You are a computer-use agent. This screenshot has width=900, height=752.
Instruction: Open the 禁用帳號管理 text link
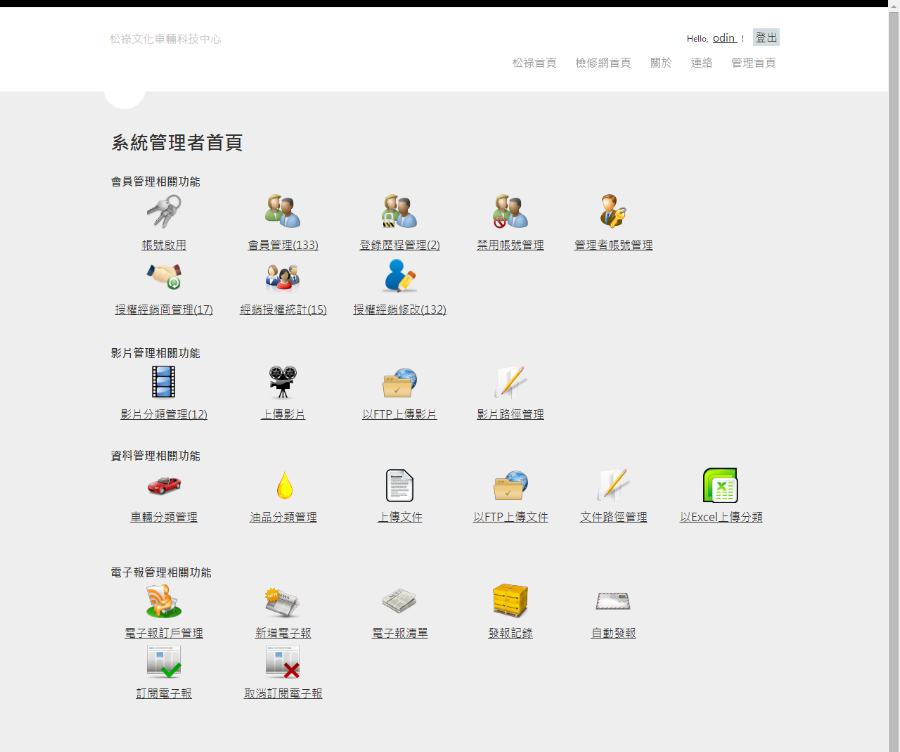coord(510,245)
